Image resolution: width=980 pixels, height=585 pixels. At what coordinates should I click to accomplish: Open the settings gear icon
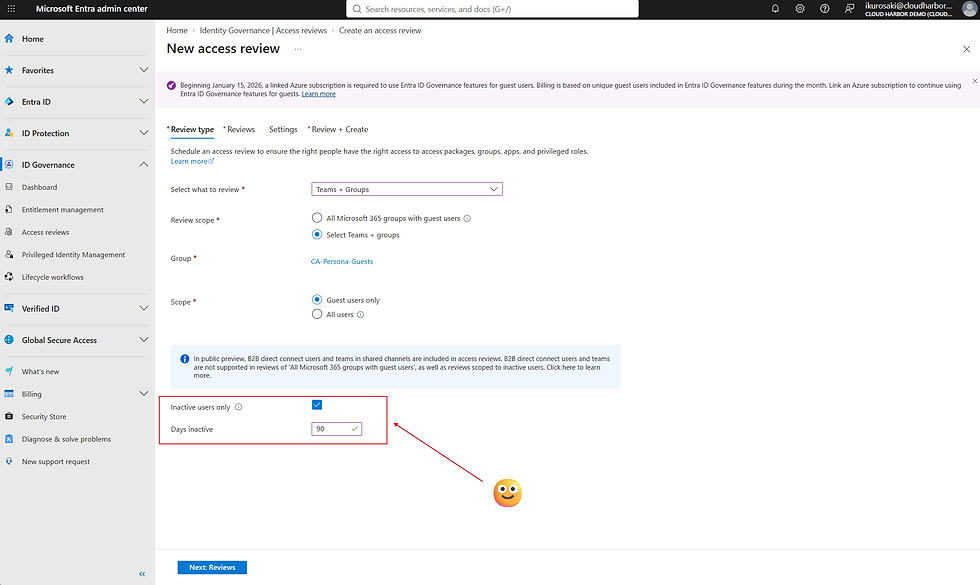800,9
